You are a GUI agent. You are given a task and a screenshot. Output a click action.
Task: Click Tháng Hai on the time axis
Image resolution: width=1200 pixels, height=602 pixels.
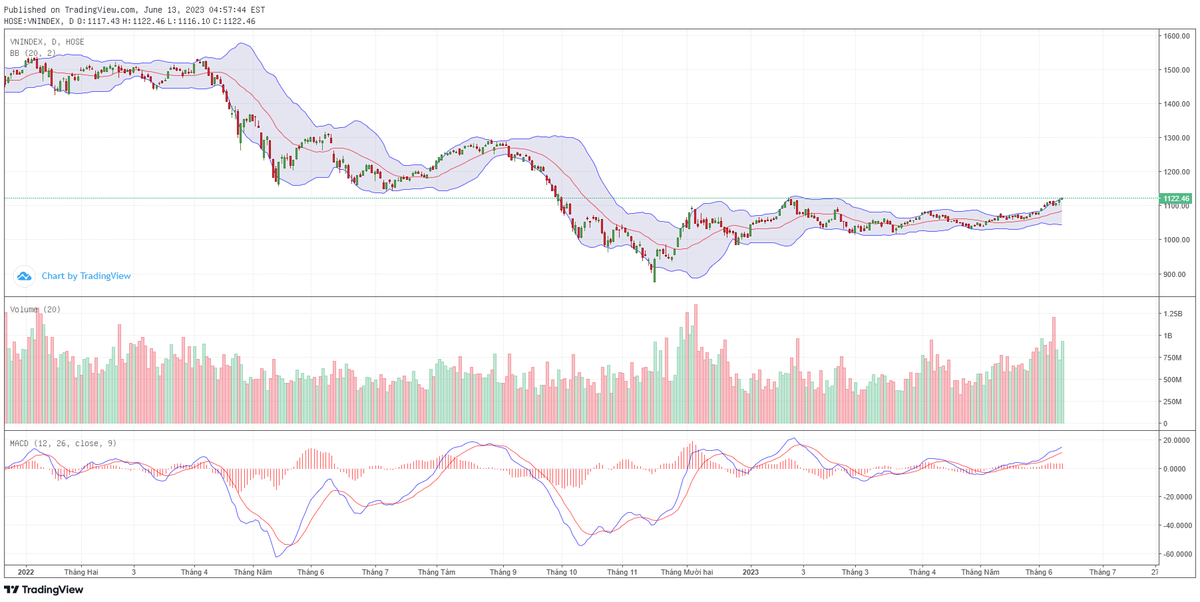[x=81, y=572]
